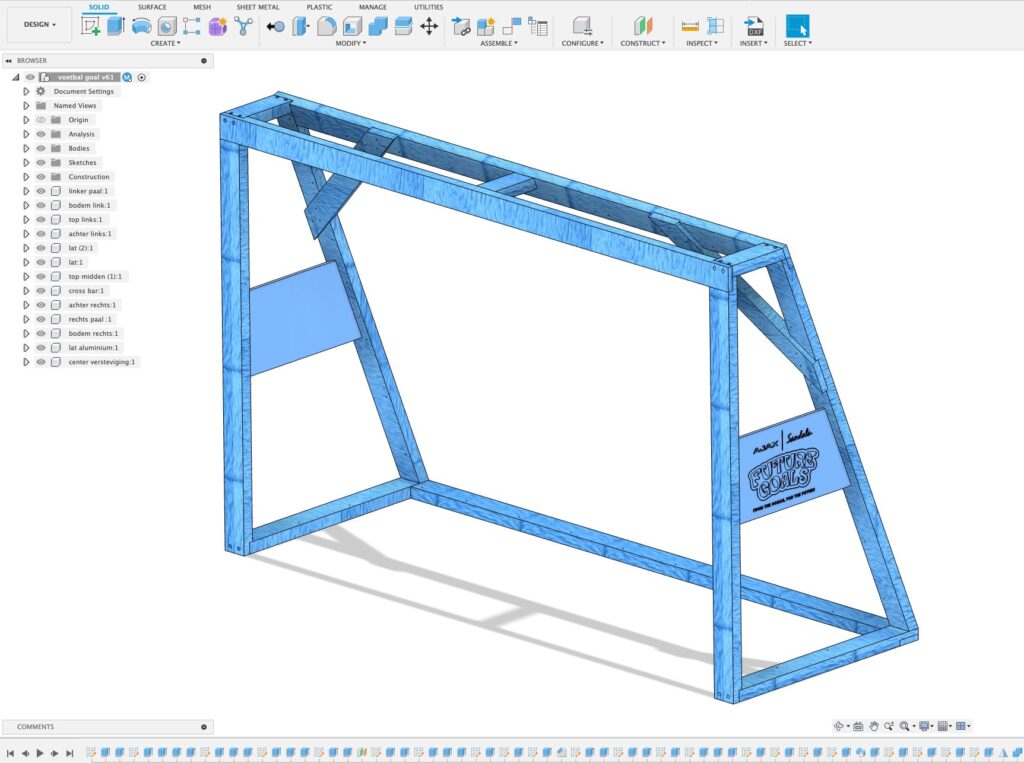Image resolution: width=1024 pixels, height=763 pixels.
Task: Click the Viewports layout icon
Action: click(x=961, y=726)
